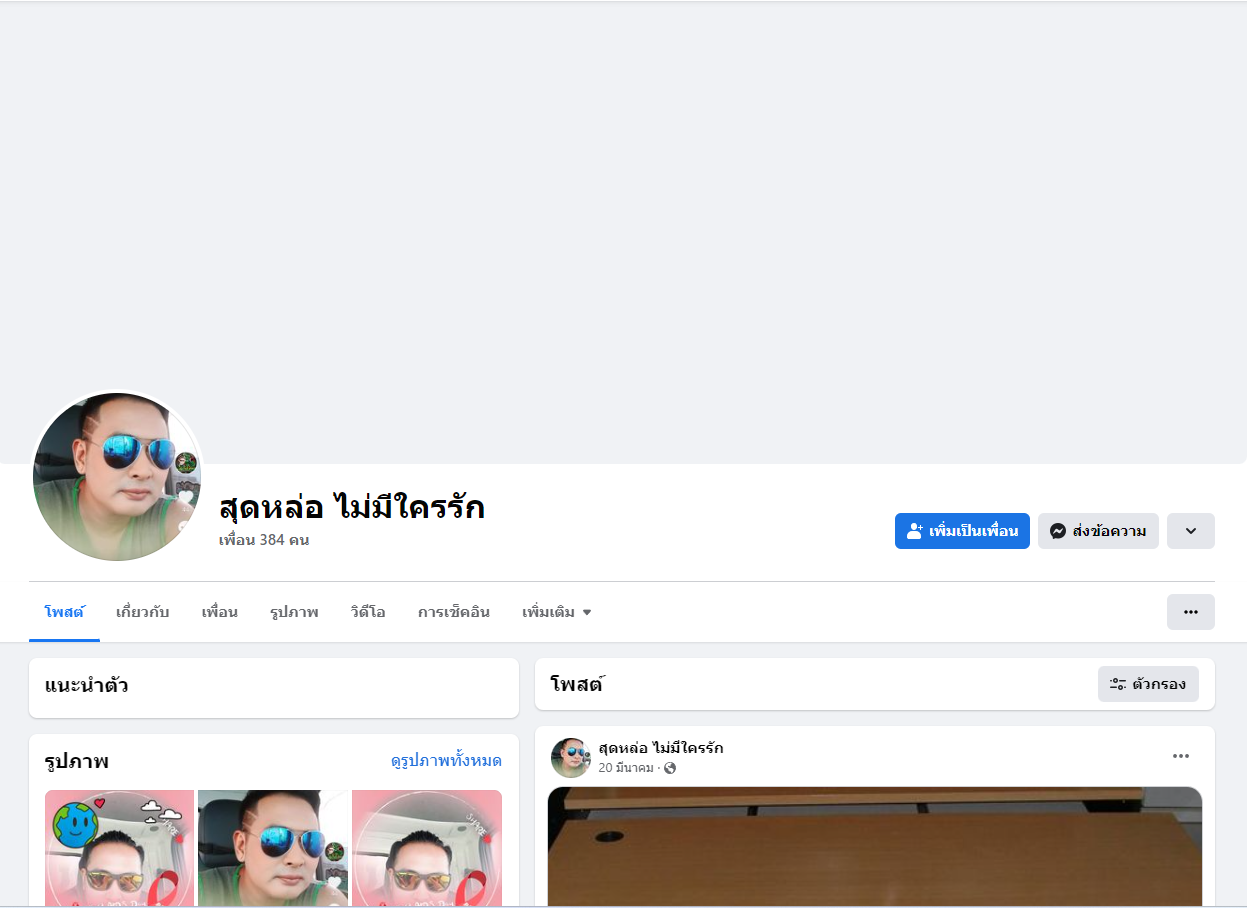The image size is (1247, 908).
Task: Click the author name in the post header
Action: pos(661,748)
